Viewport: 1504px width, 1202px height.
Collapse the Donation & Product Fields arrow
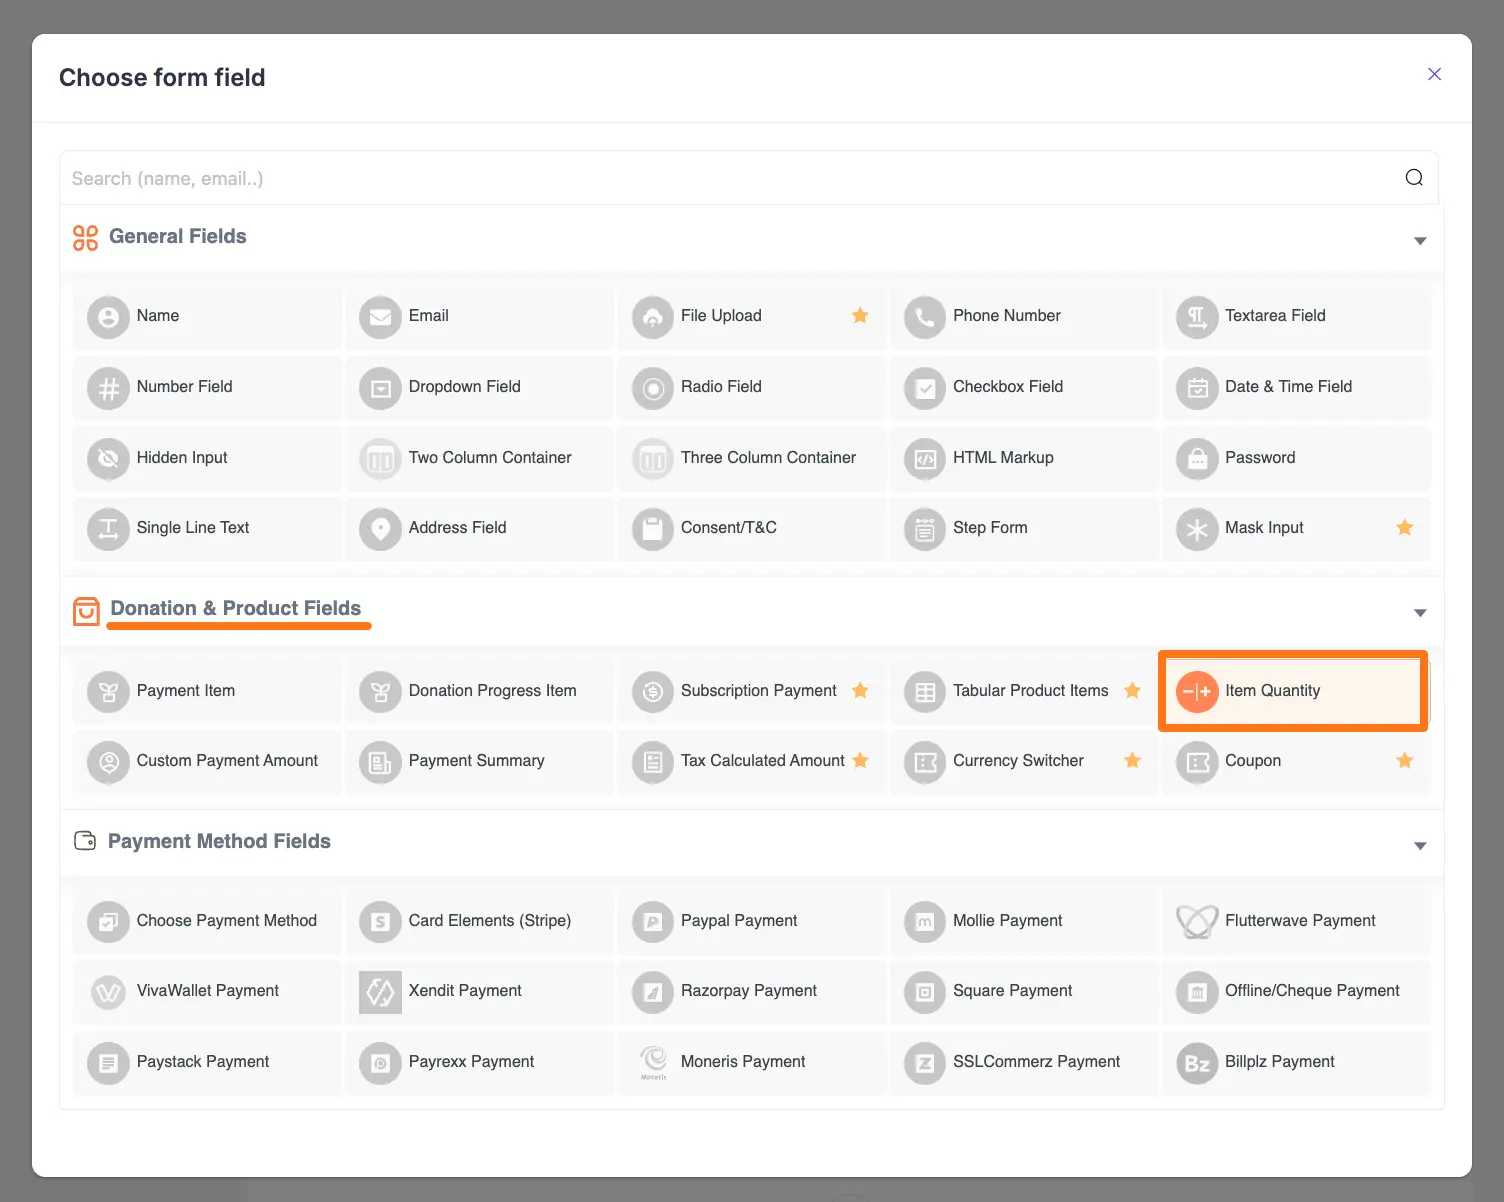1419,613
